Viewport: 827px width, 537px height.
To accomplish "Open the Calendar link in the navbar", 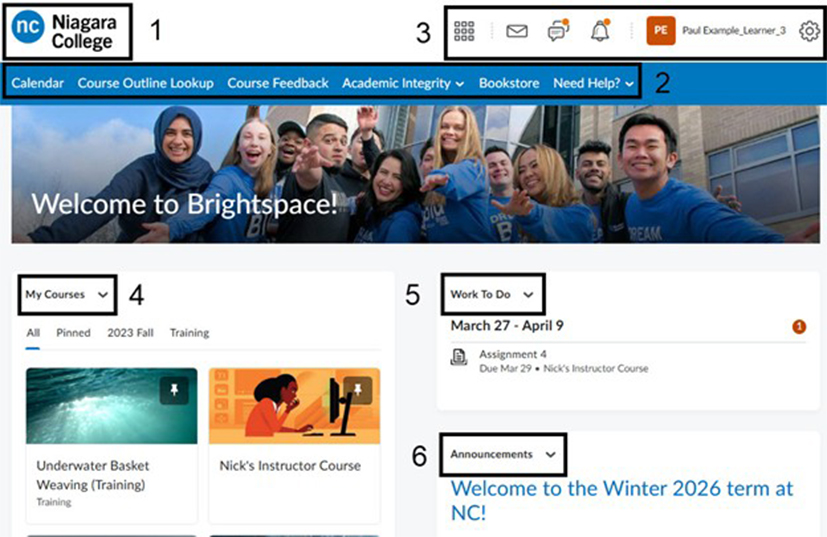I will point(37,83).
